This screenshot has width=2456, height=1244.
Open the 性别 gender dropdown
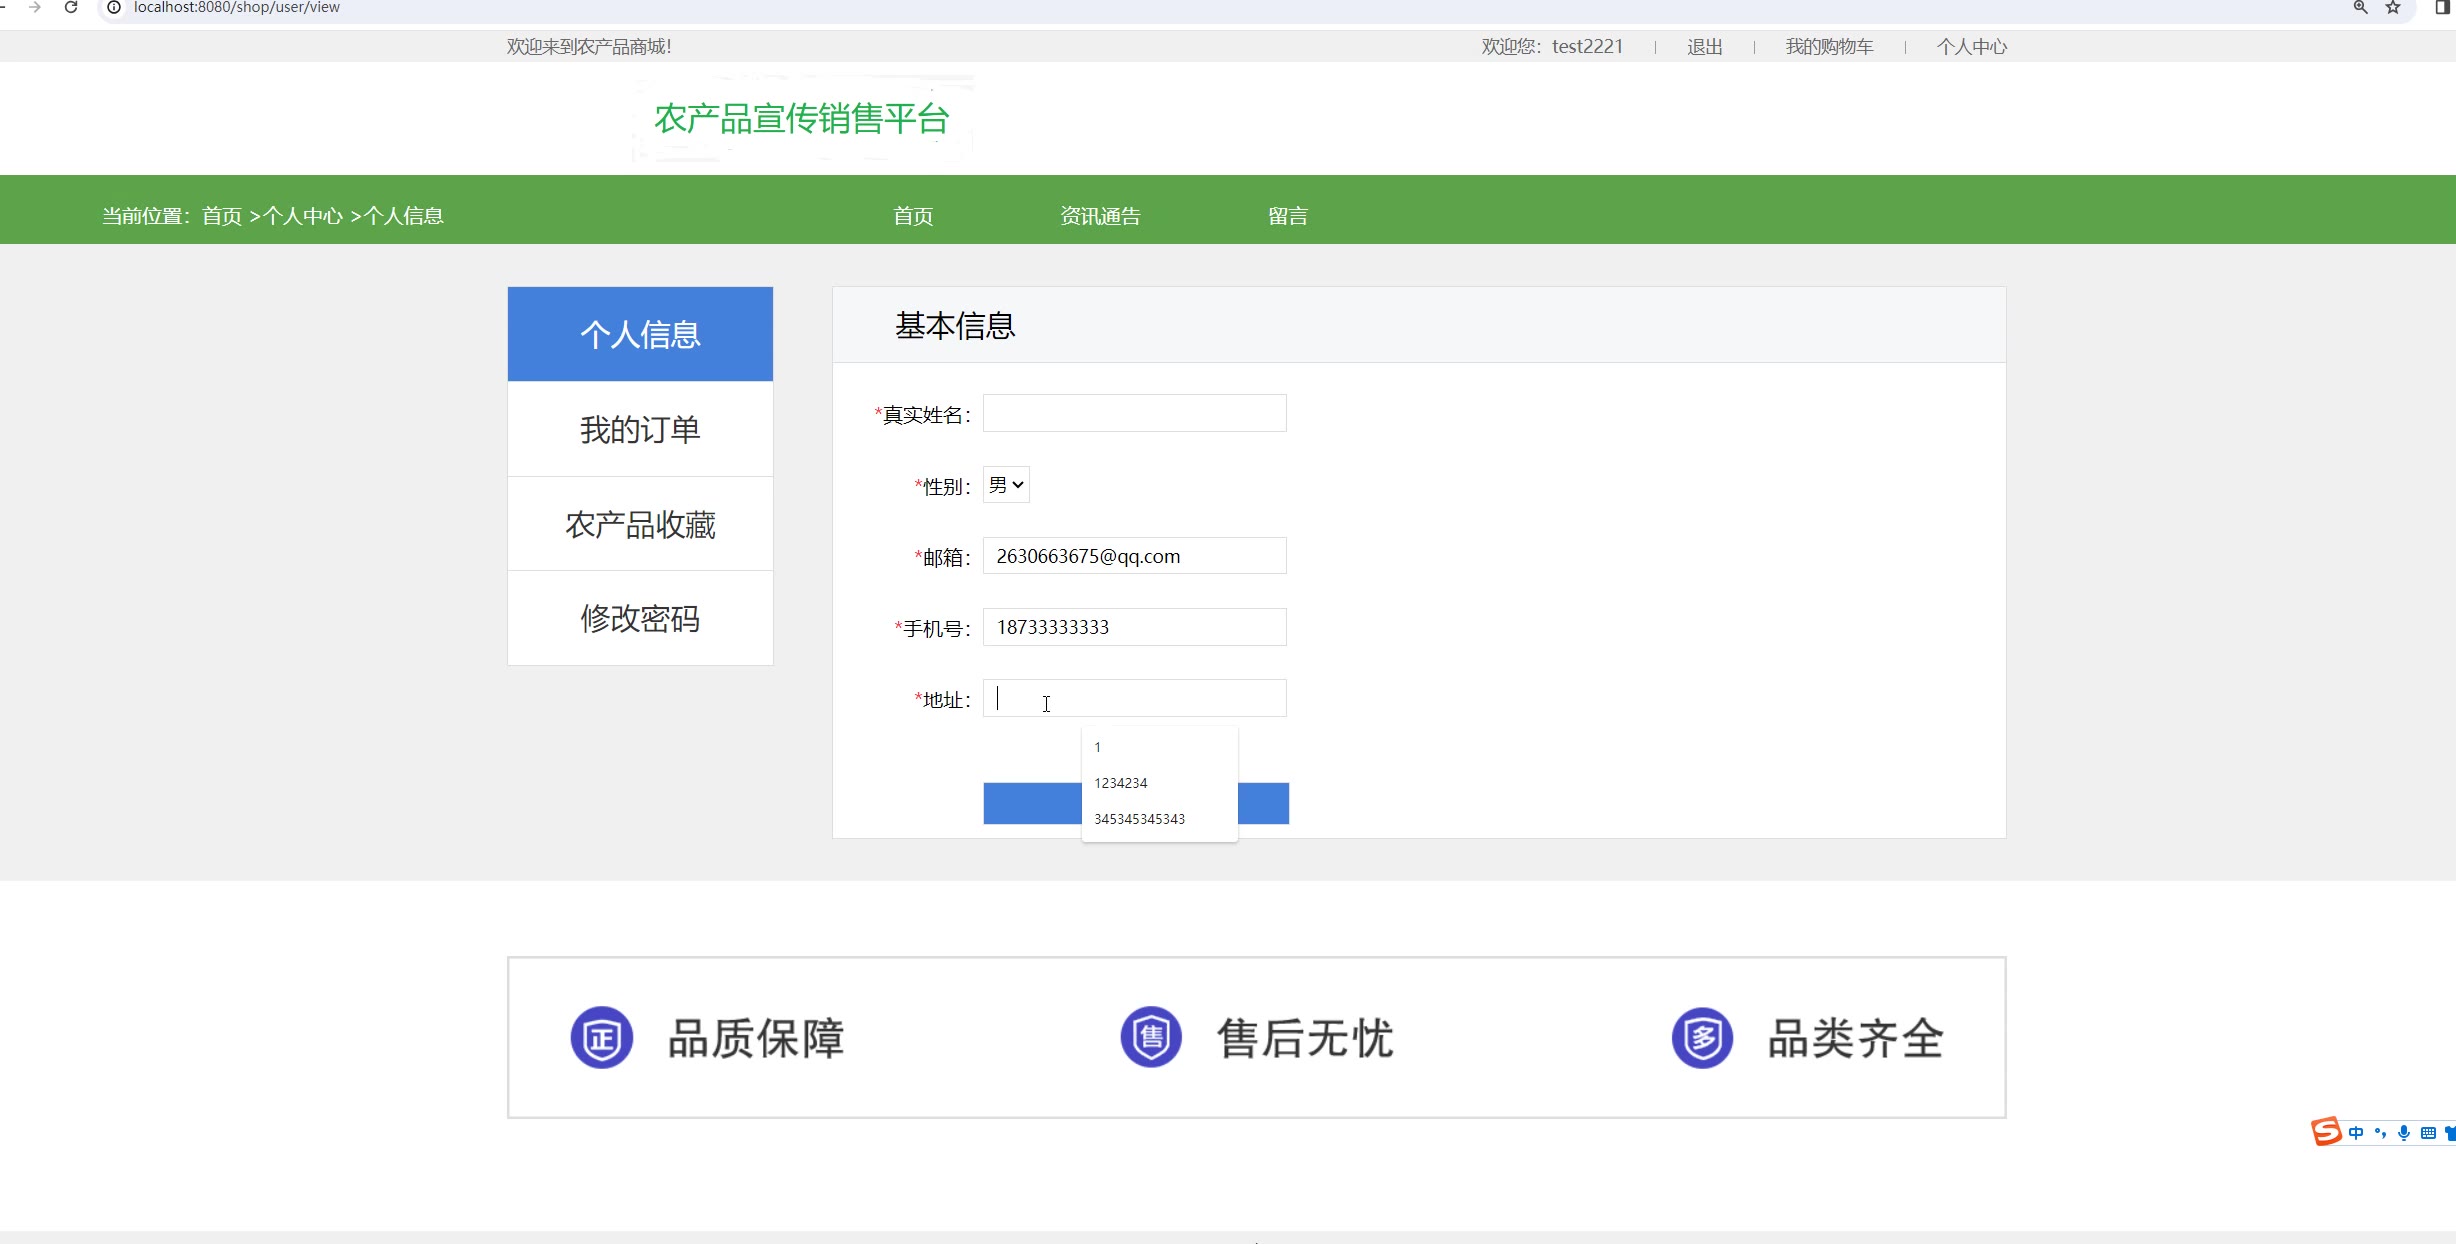(x=1006, y=485)
